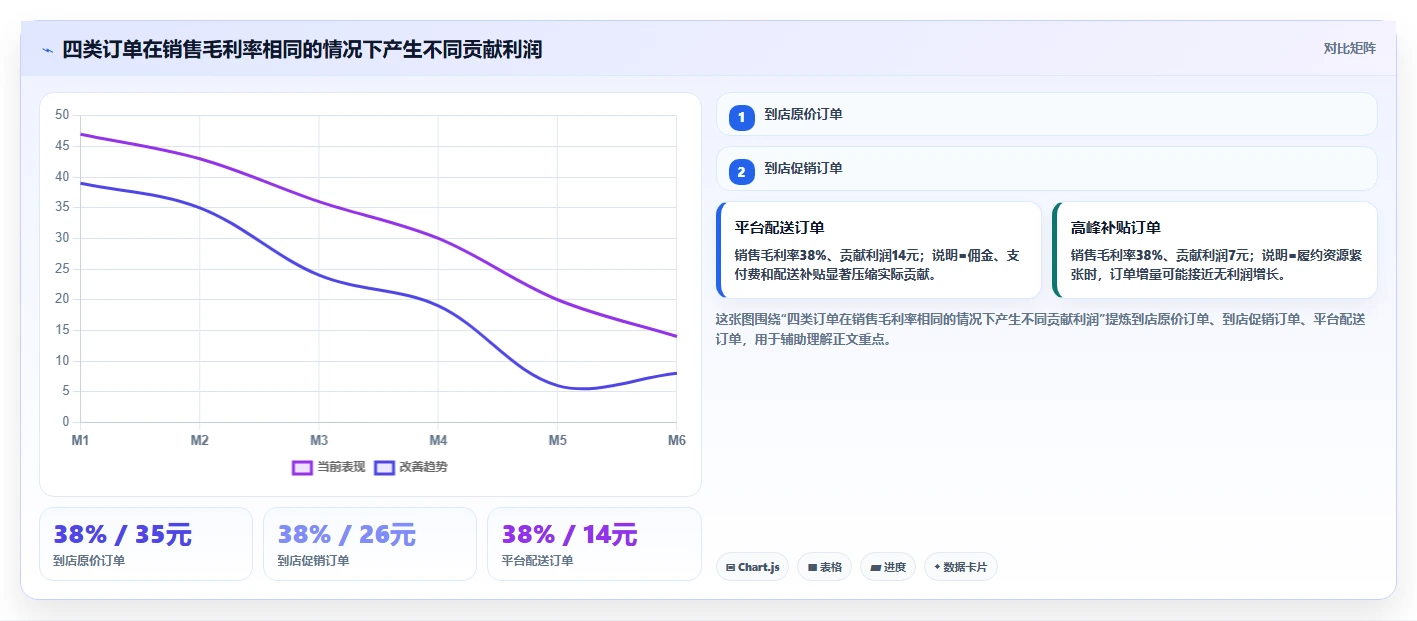1417x621 pixels.
Task: Click the summary paragraph starting 这张图围绕
Action: pos(1041,329)
